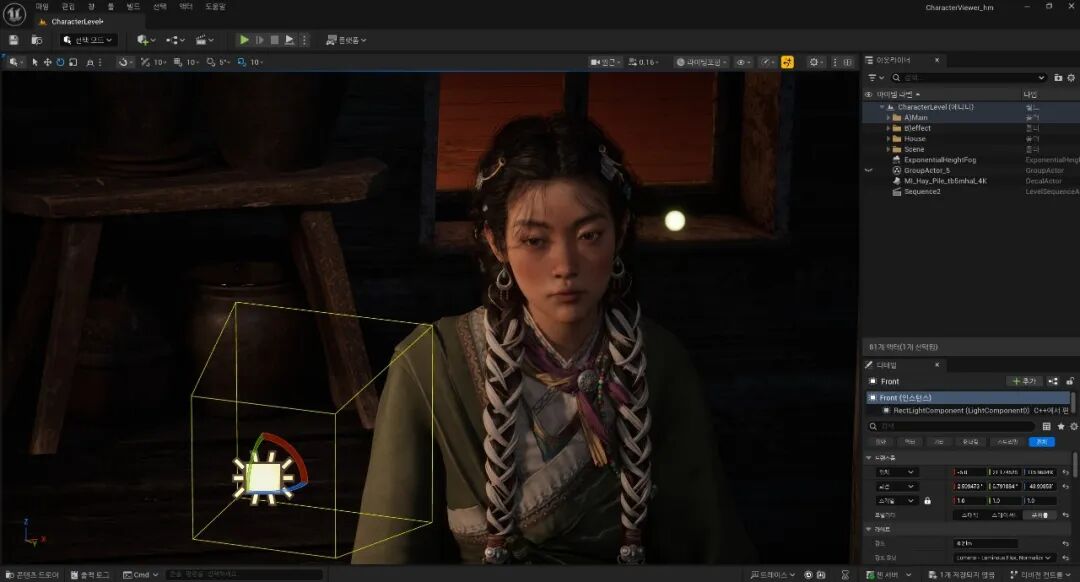Toggle Outliner visibility column eye header
Image resolution: width=1080 pixels, height=582 pixels.
tap(868, 94)
